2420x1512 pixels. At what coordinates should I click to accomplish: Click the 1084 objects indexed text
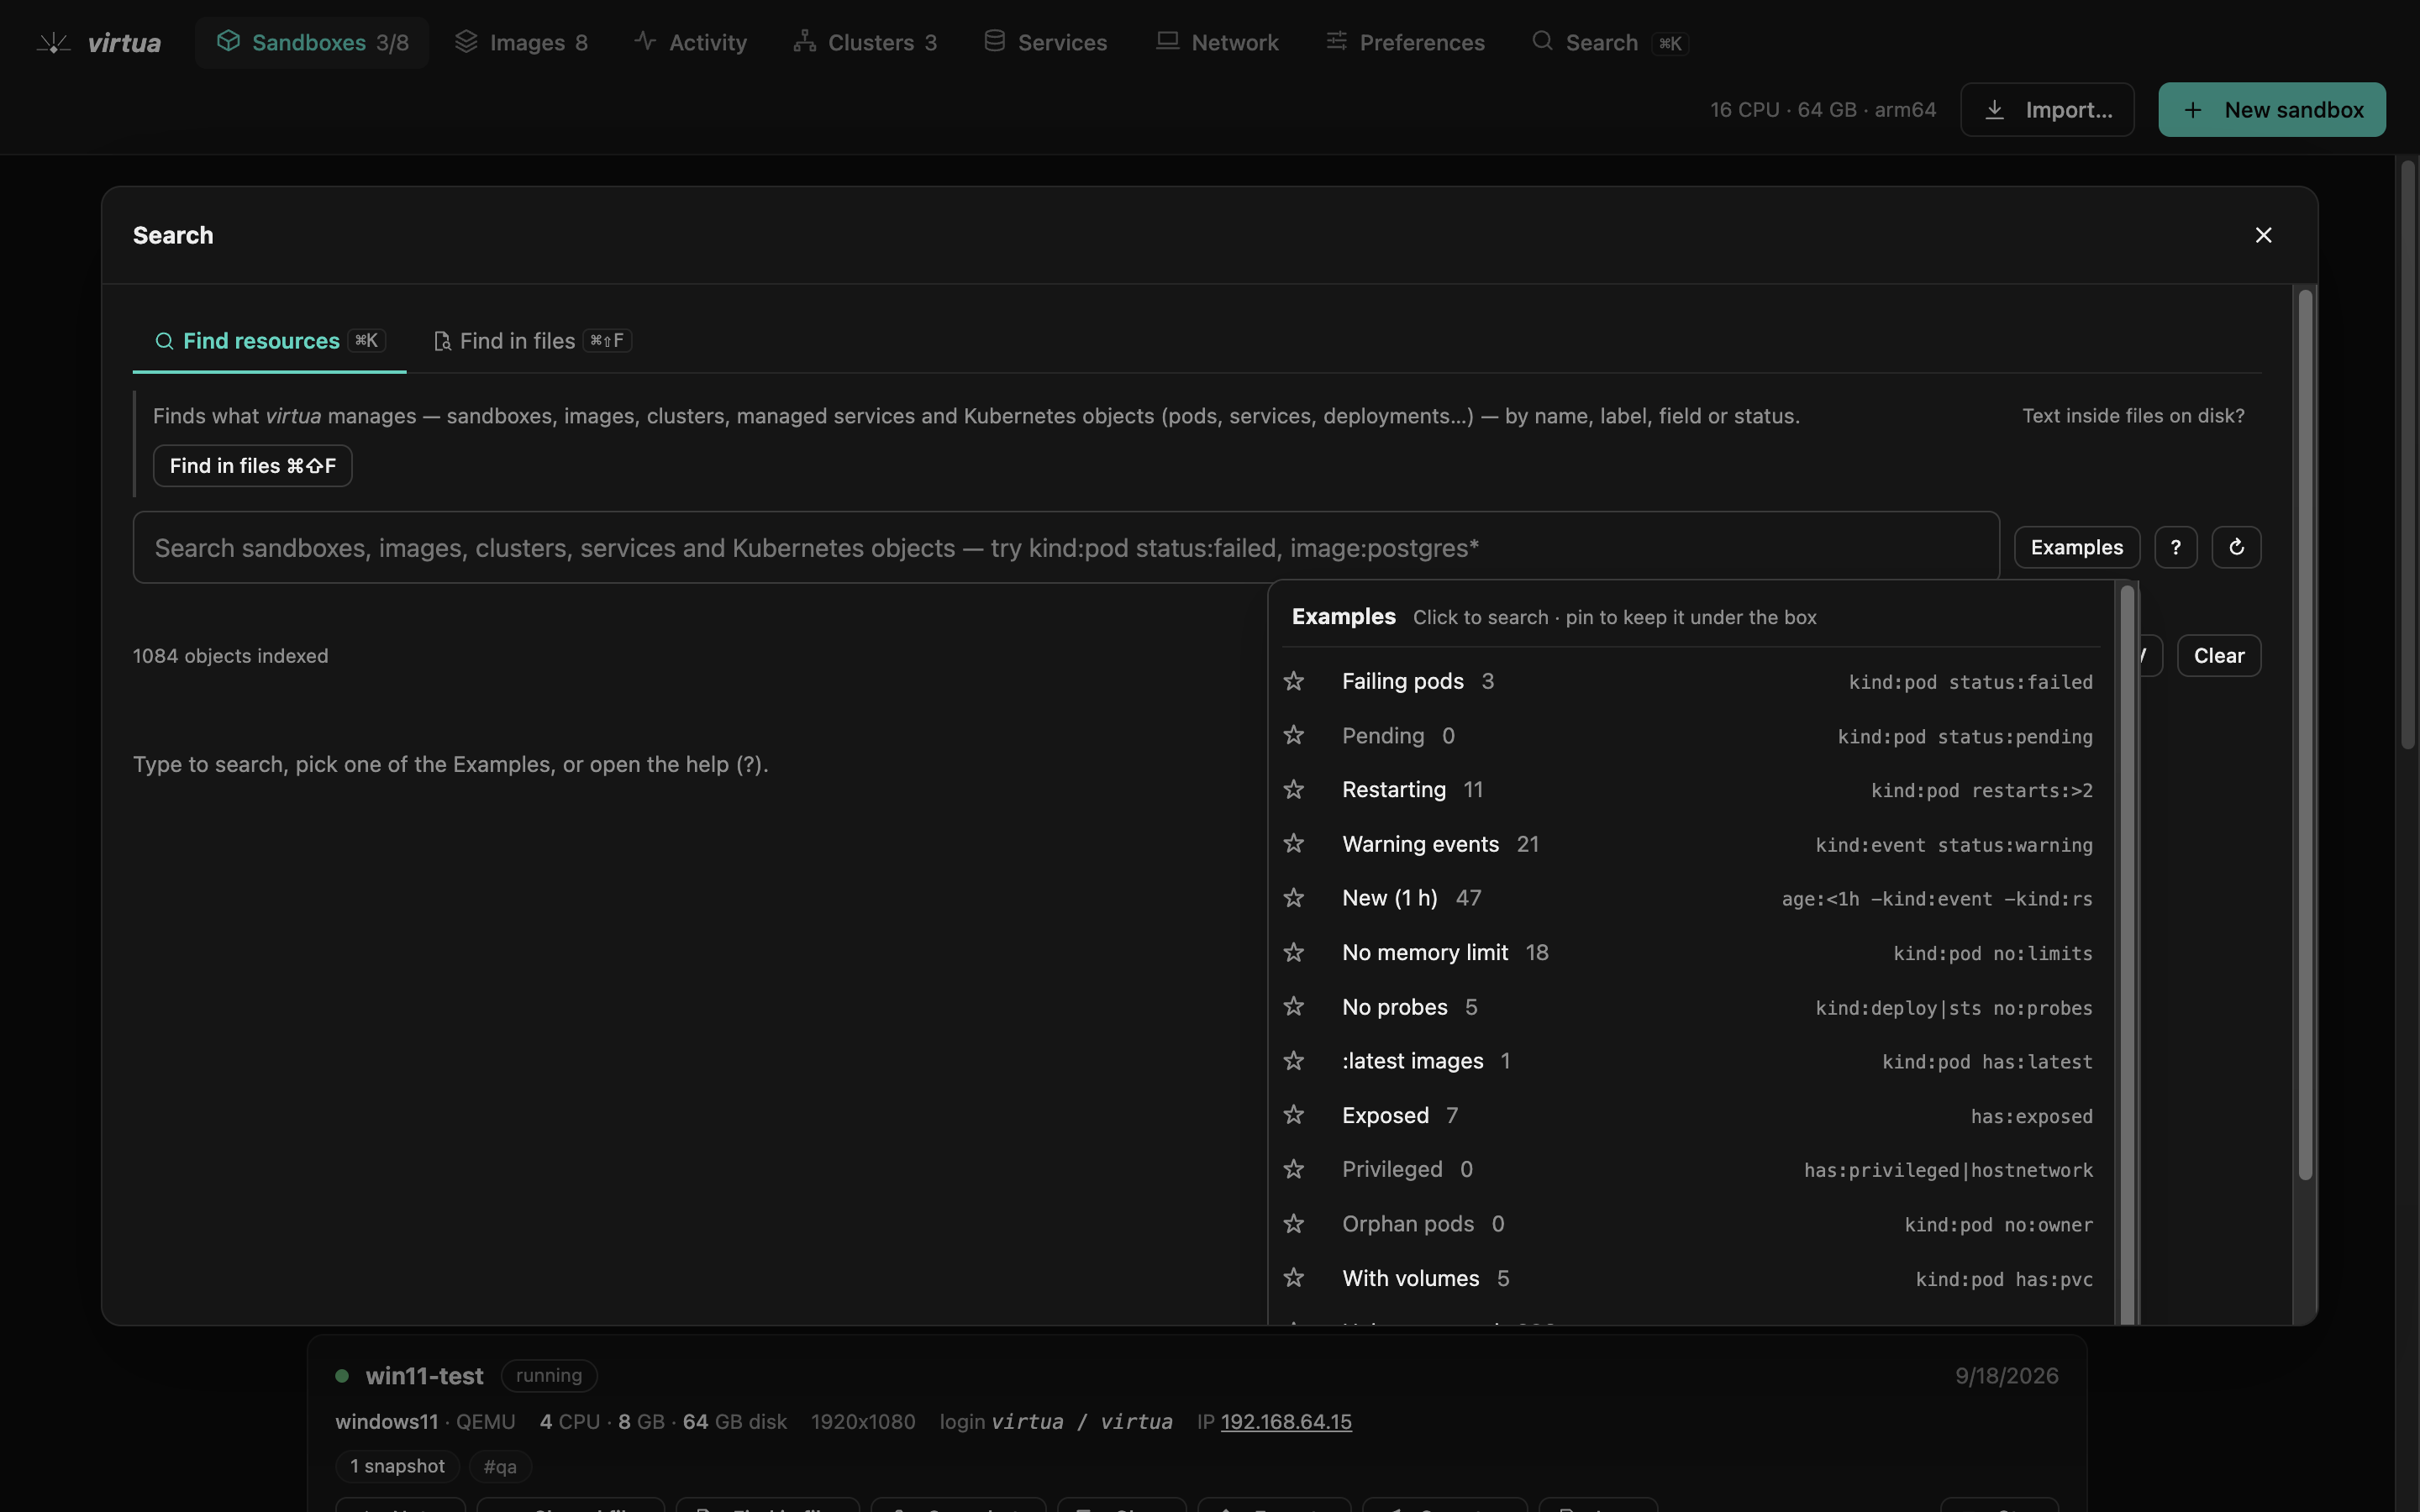pyautogui.click(x=230, y=656)
